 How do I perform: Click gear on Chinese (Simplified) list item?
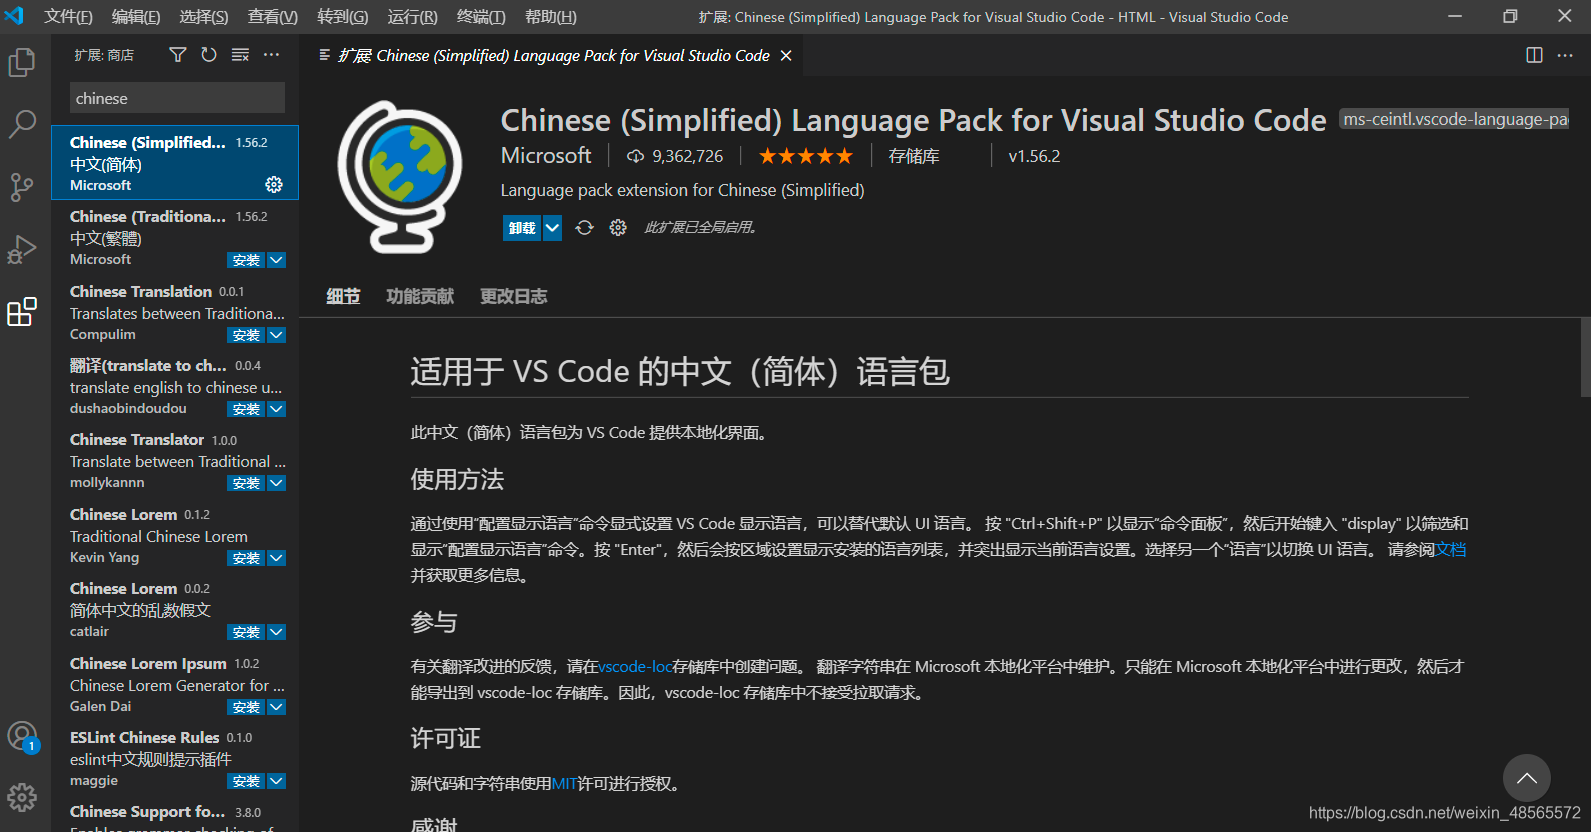[274, 185]
